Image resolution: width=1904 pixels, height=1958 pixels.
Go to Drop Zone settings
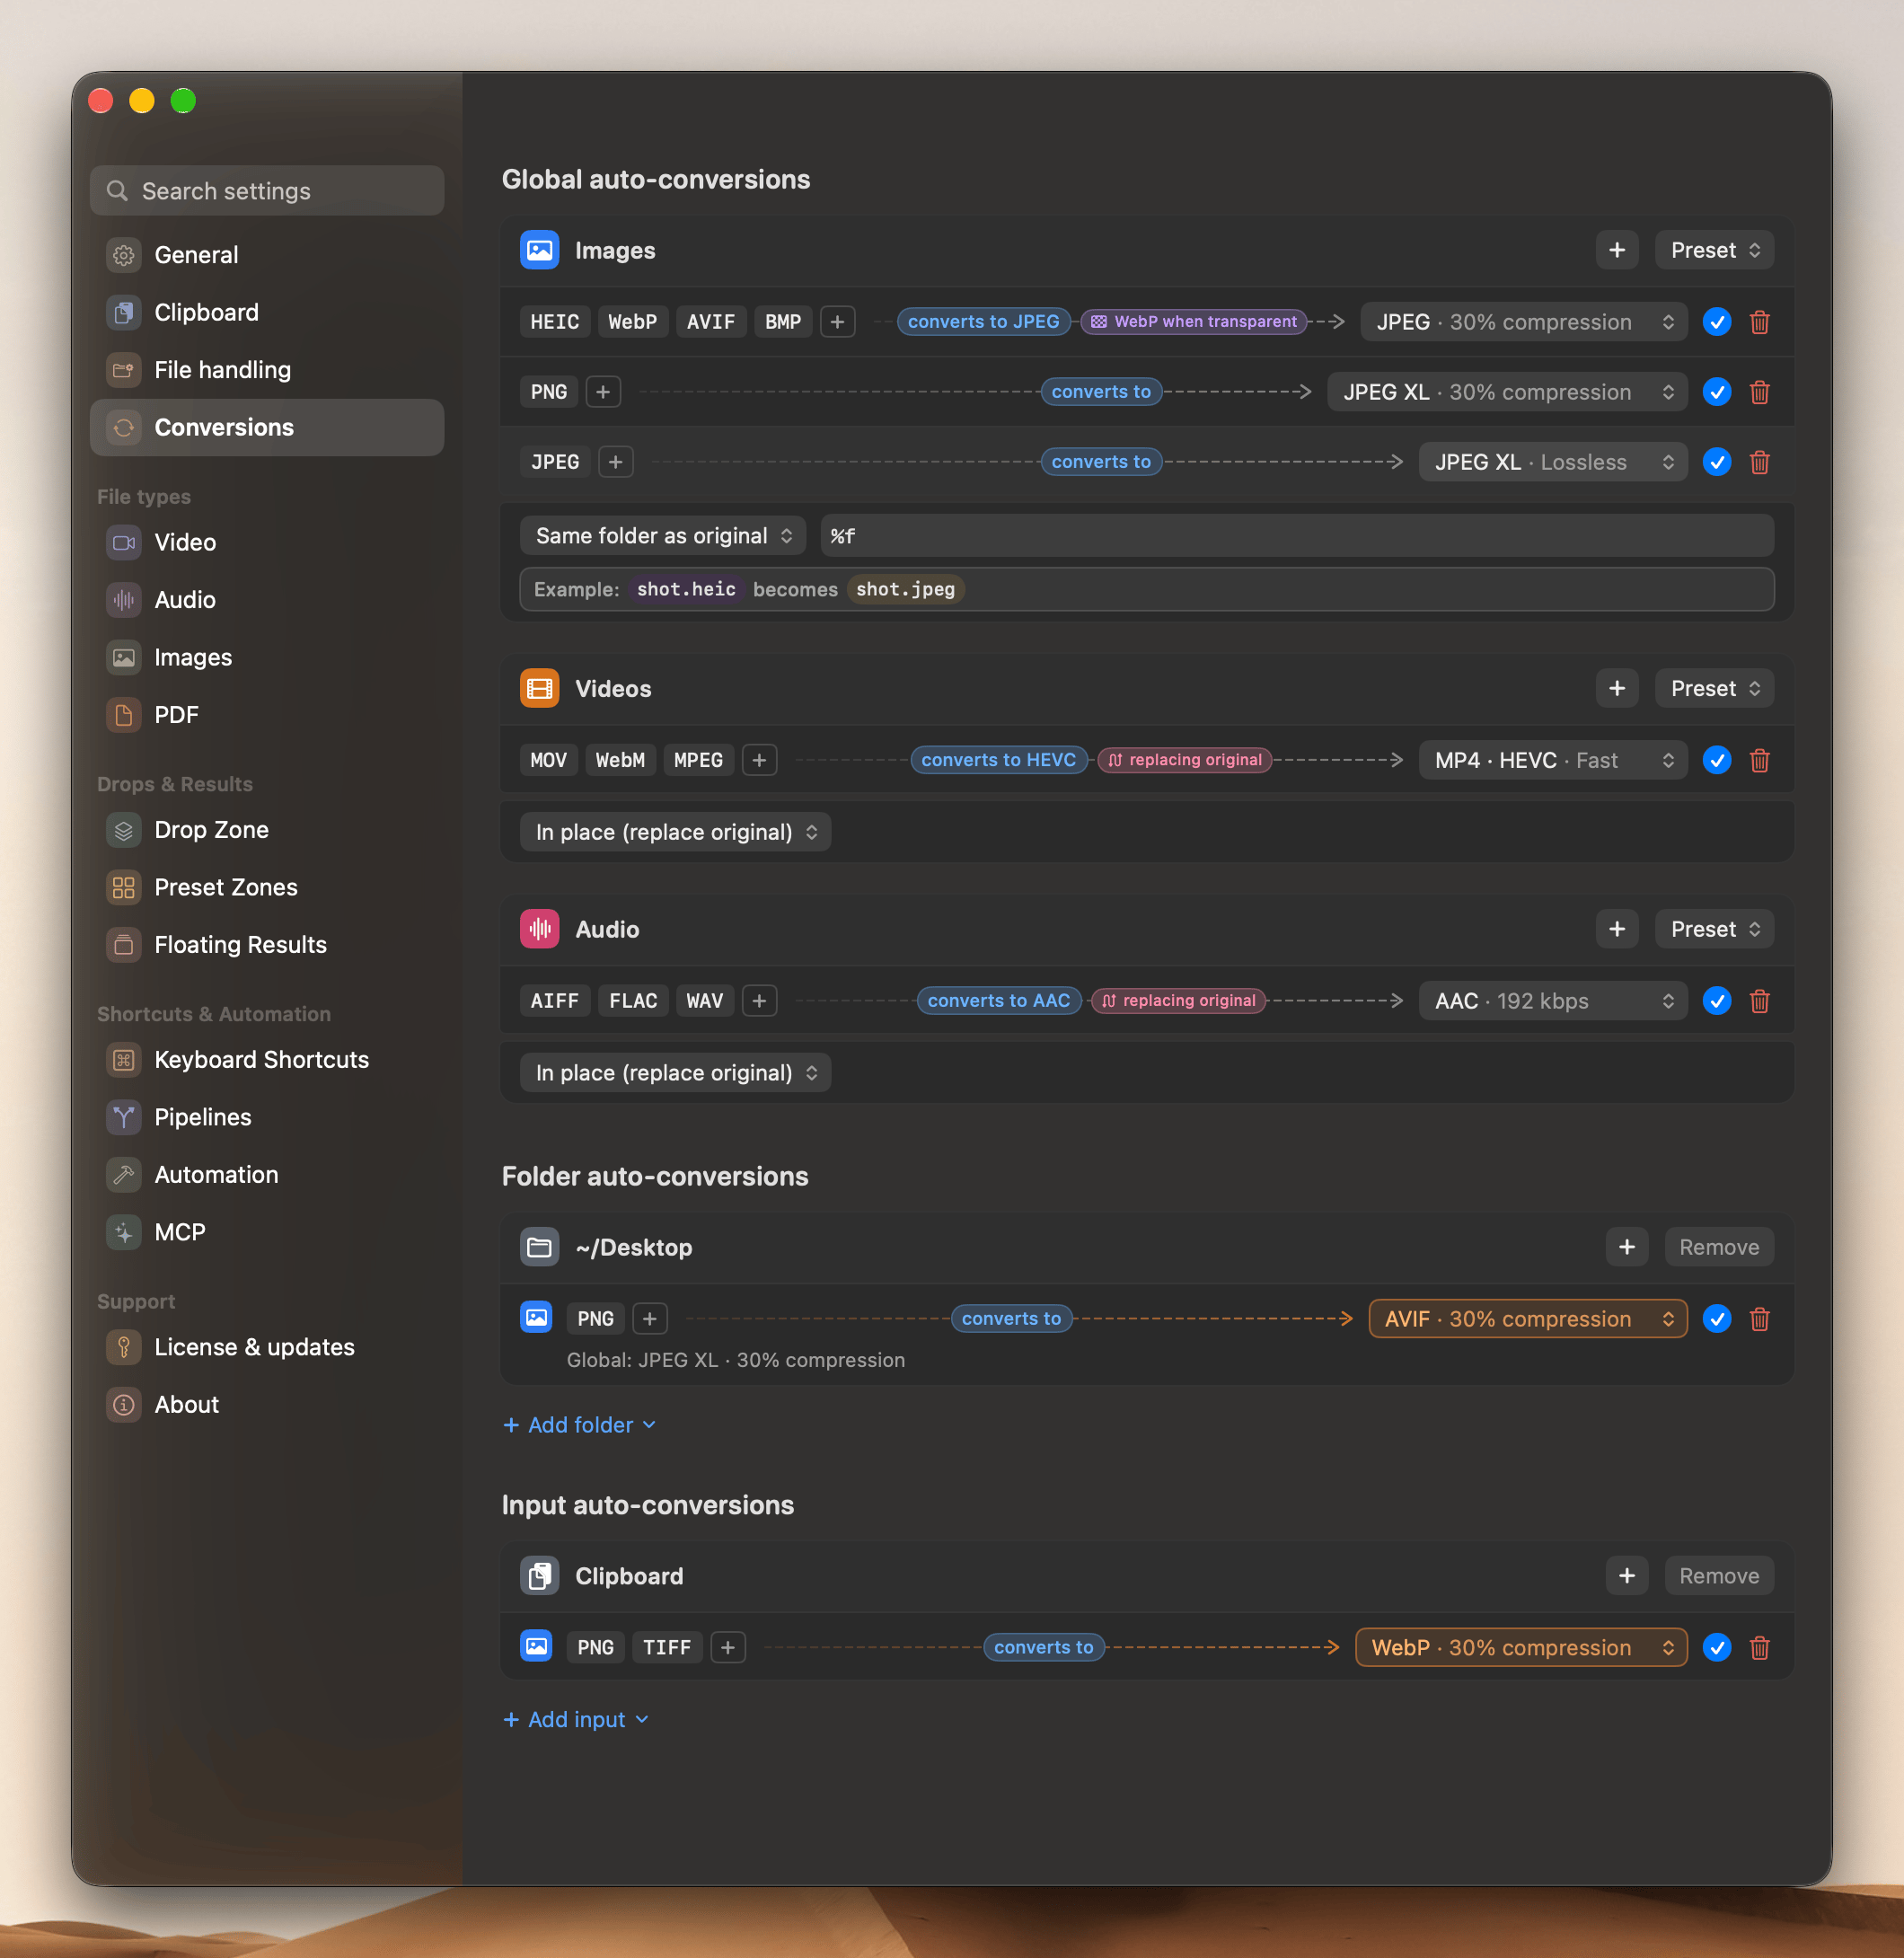pos(267,830)
